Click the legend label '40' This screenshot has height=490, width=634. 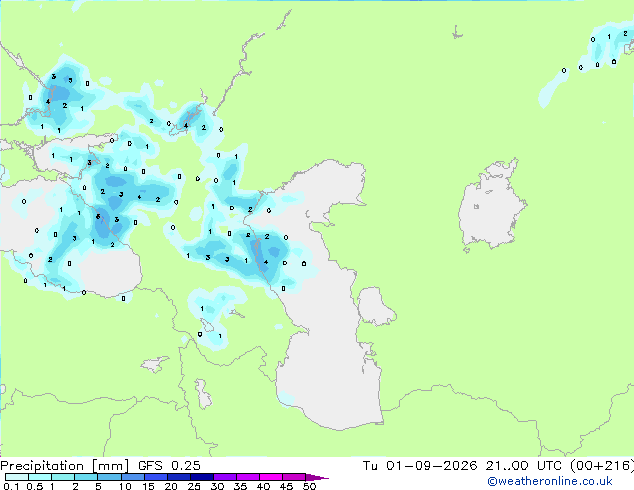click(263, 486)
